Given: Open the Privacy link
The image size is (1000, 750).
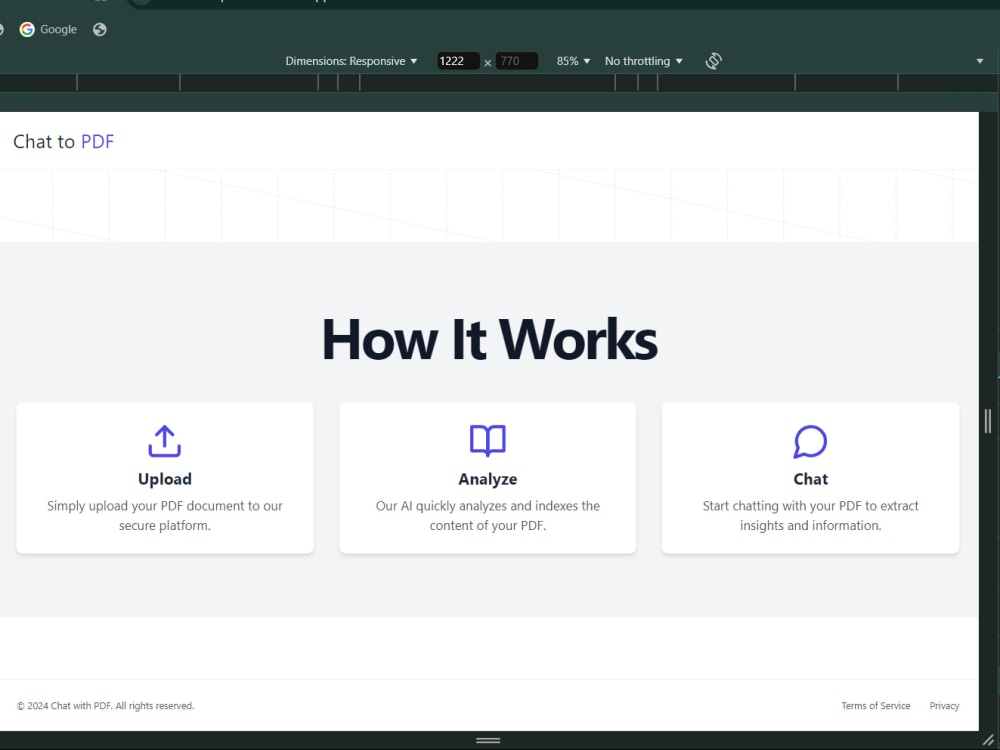Looking at the screenshot, I should (944, 705).
